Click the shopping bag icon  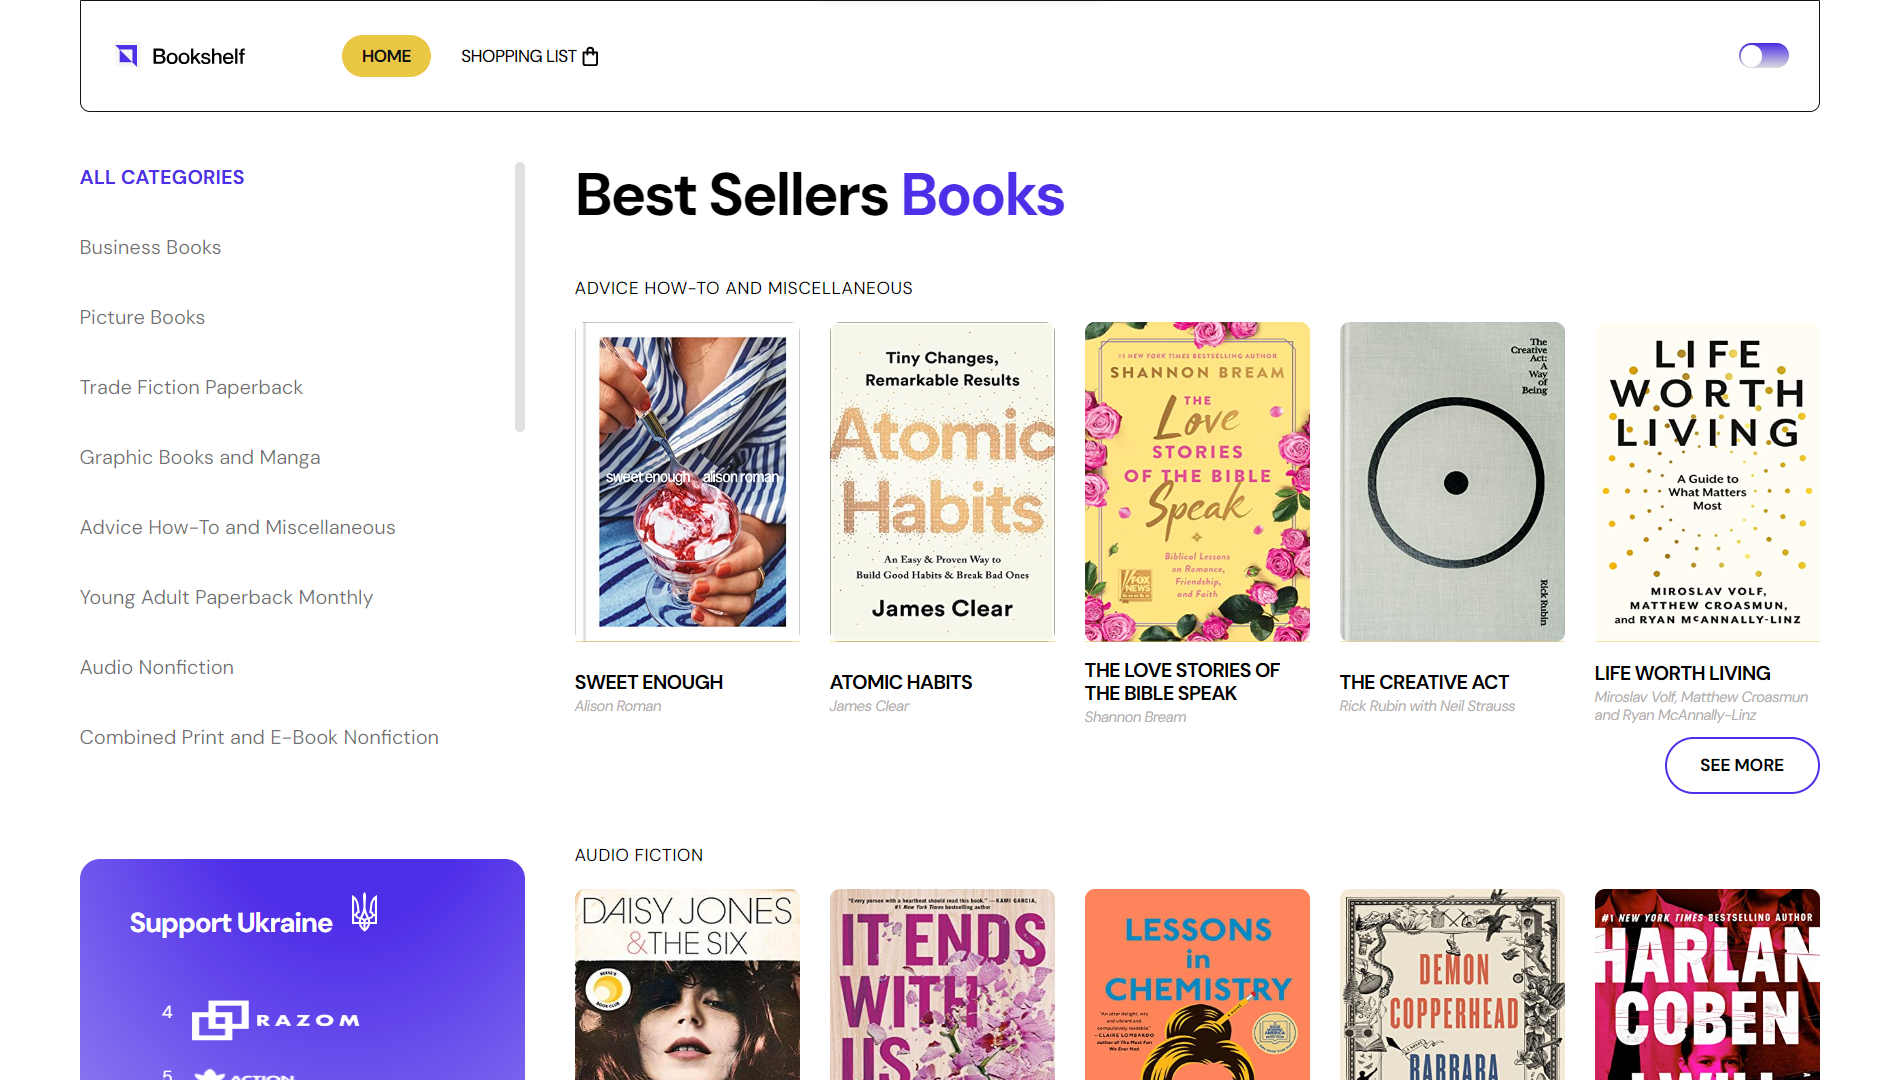[x=590, y=56]
